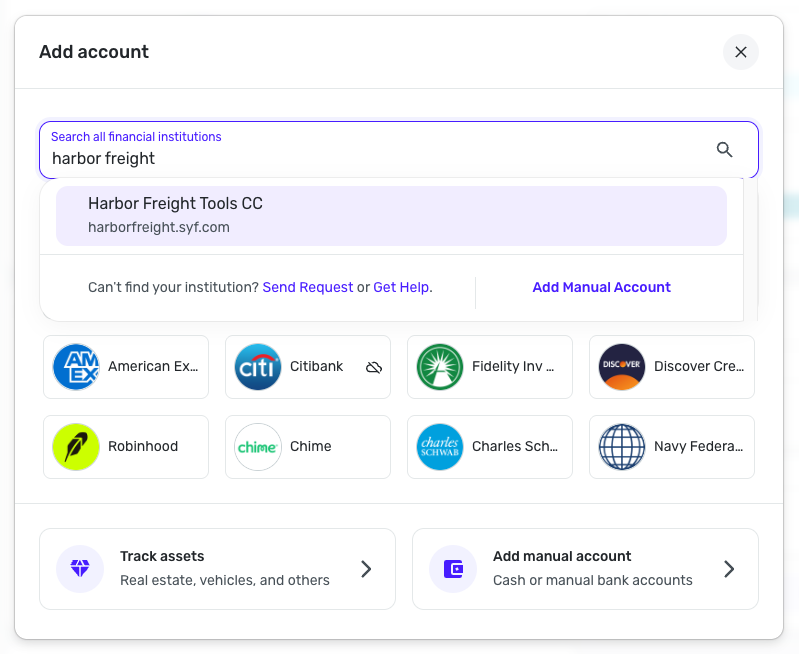The width and height of the screenshot is (799, 654).
Task: Expand Track assets using its chevron
Action: (x=366, y=569)
